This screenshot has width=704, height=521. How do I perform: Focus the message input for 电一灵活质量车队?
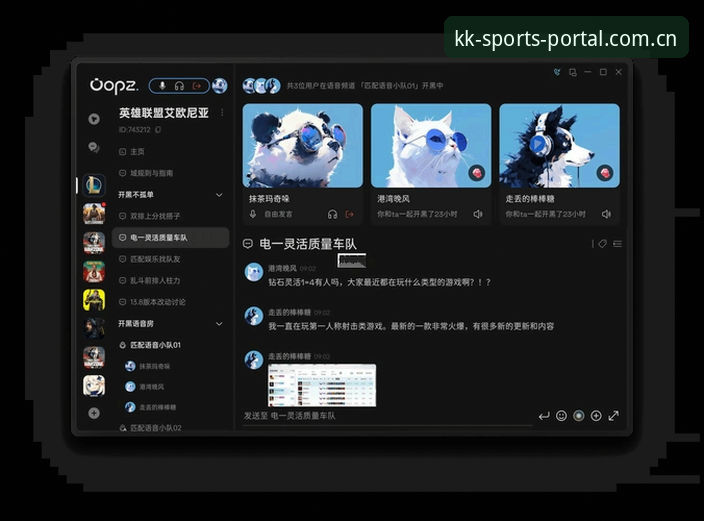(388, 416)
